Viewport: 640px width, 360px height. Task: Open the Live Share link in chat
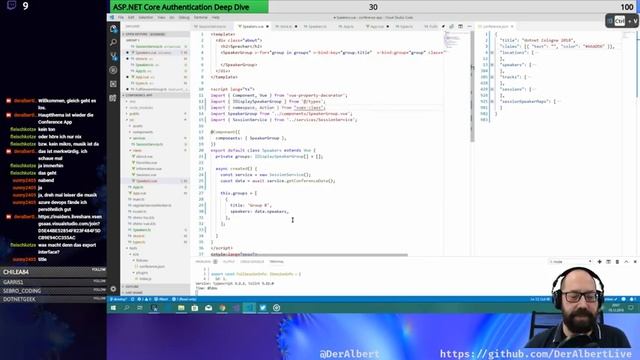coord(69,227)
